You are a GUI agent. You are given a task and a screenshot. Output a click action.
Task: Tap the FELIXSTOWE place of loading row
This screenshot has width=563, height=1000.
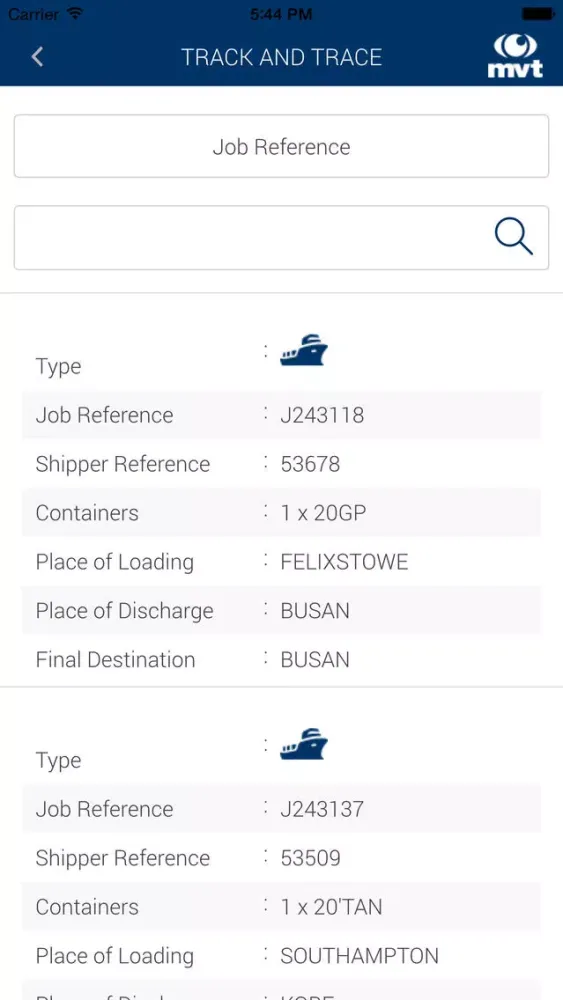(281, 562)
